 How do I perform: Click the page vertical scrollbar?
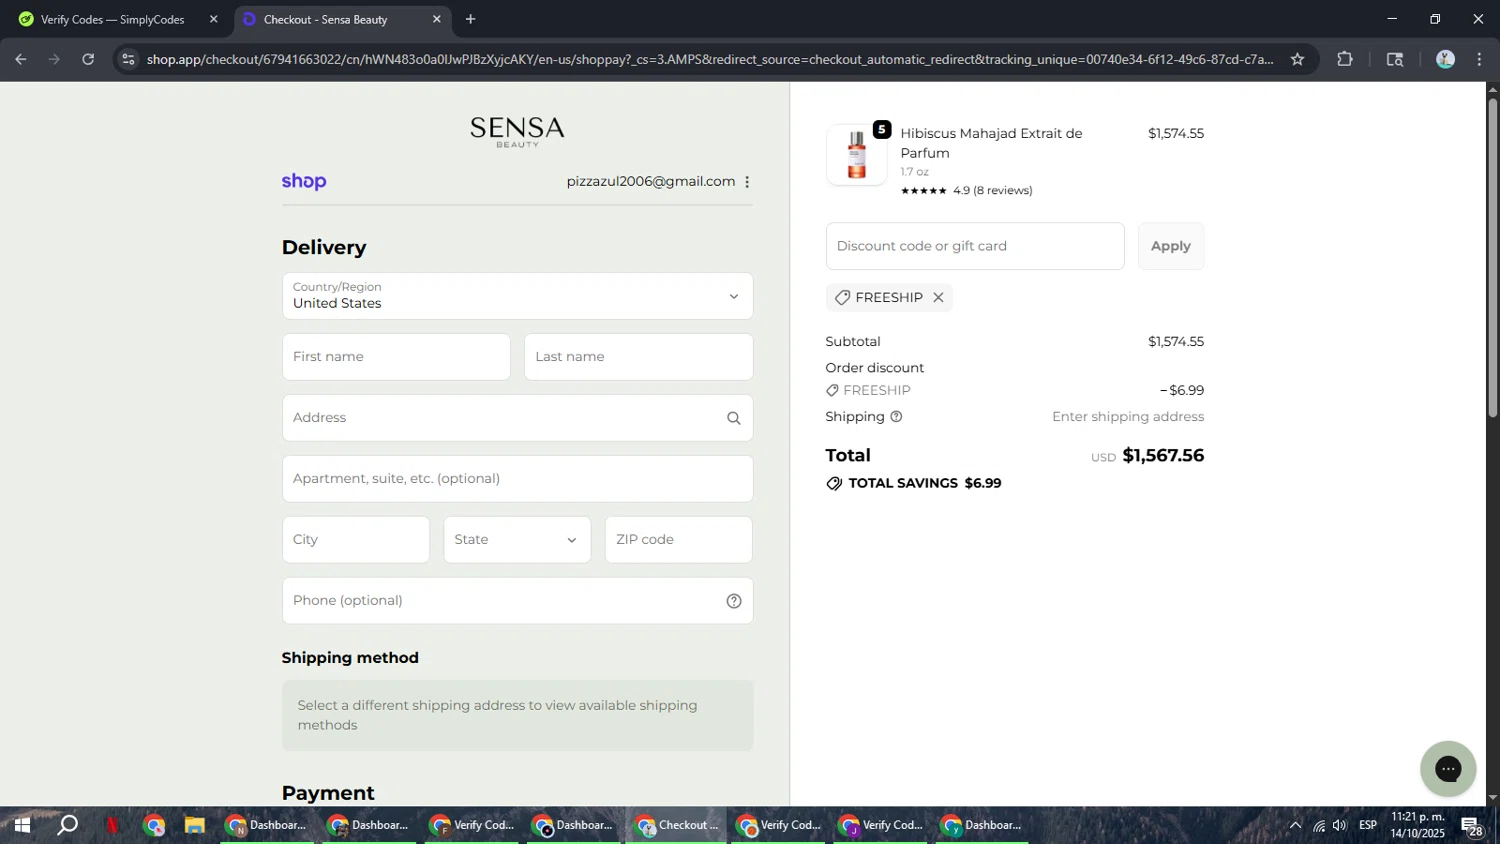tap(1492, 260)
